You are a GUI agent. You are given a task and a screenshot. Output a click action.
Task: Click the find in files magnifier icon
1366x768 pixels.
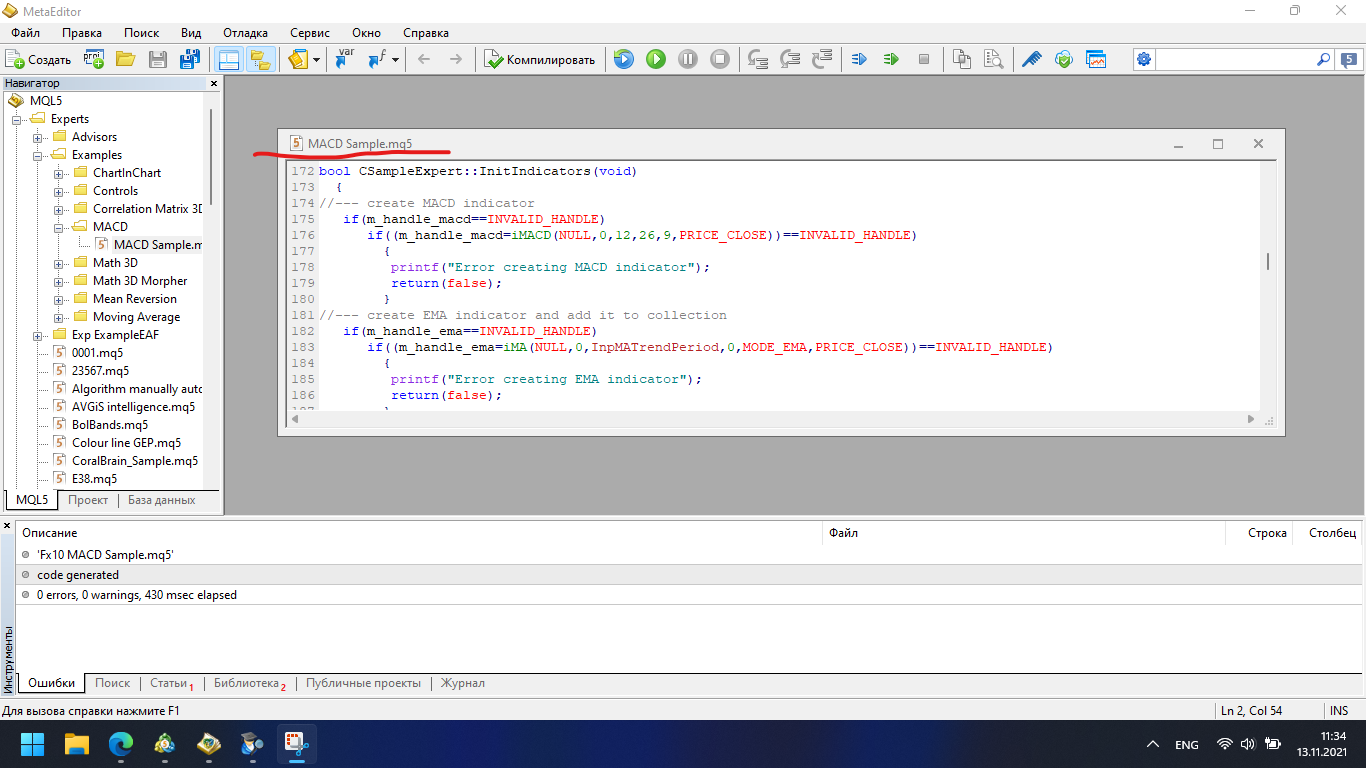click(993, 59)
